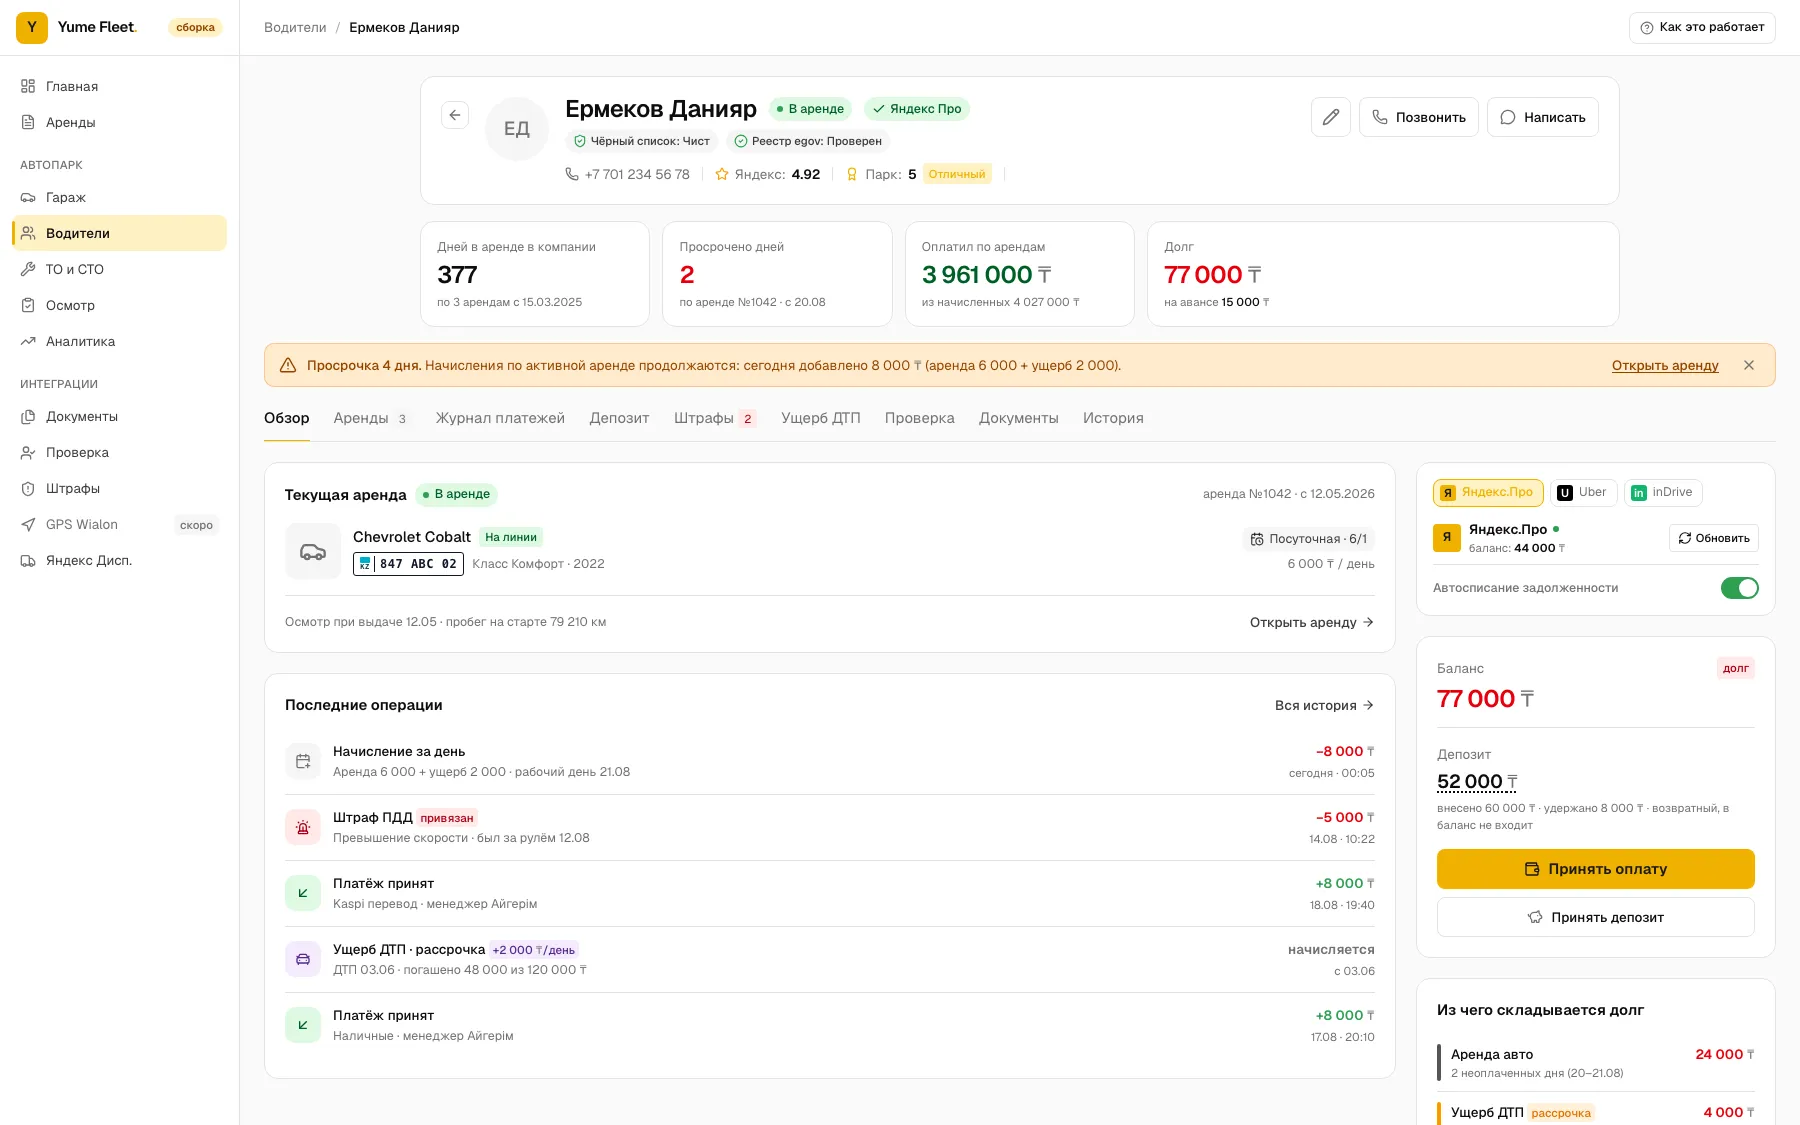Click the Принять депозит button
1800x1125 pixels.
coord(1596,917)
